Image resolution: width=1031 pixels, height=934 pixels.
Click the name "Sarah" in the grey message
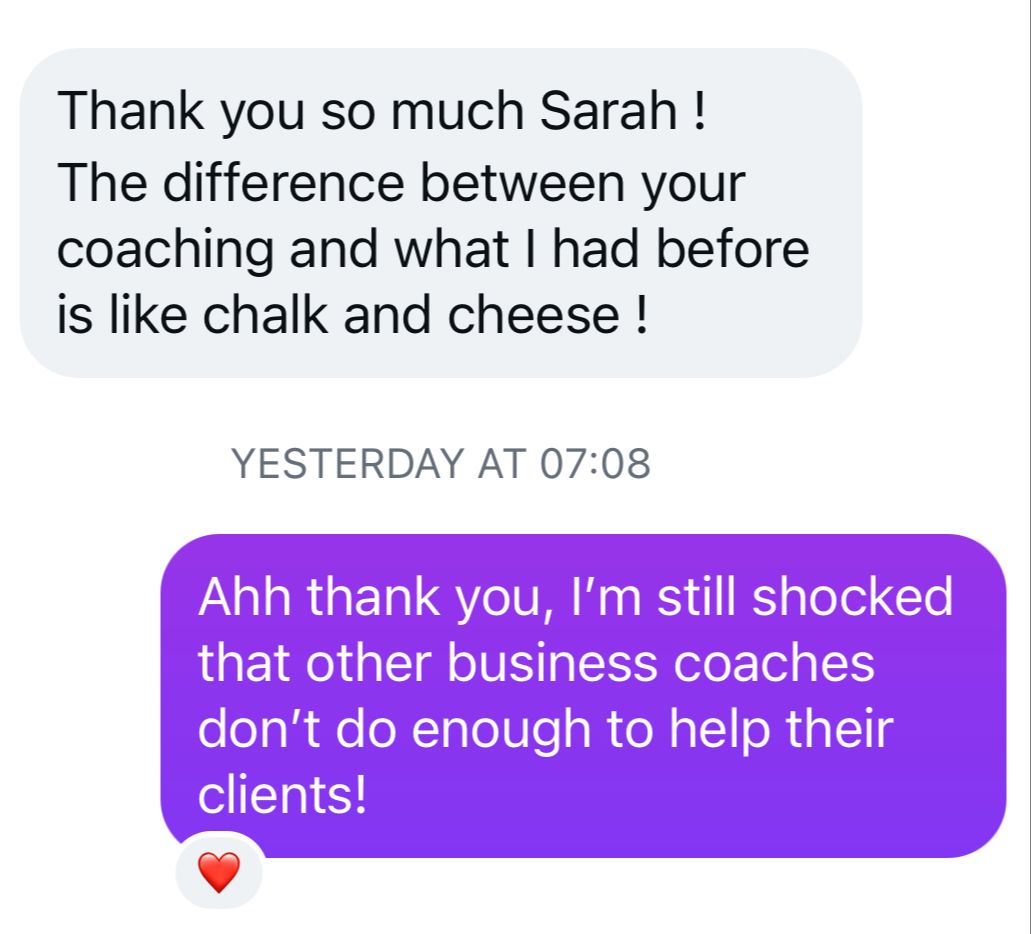[608, 111]
